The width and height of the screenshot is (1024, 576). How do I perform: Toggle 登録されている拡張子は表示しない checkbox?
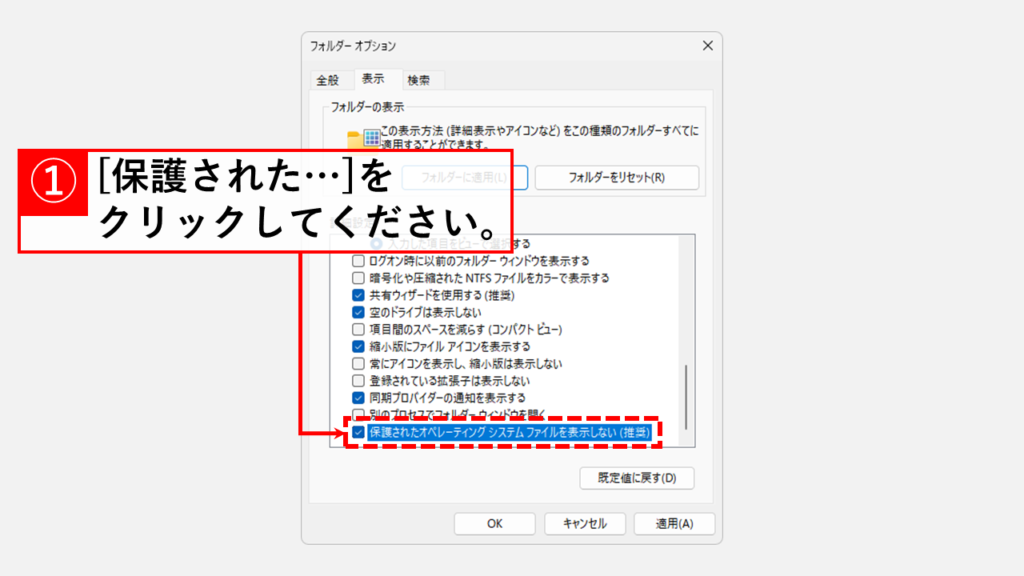[x=359, y=381]
